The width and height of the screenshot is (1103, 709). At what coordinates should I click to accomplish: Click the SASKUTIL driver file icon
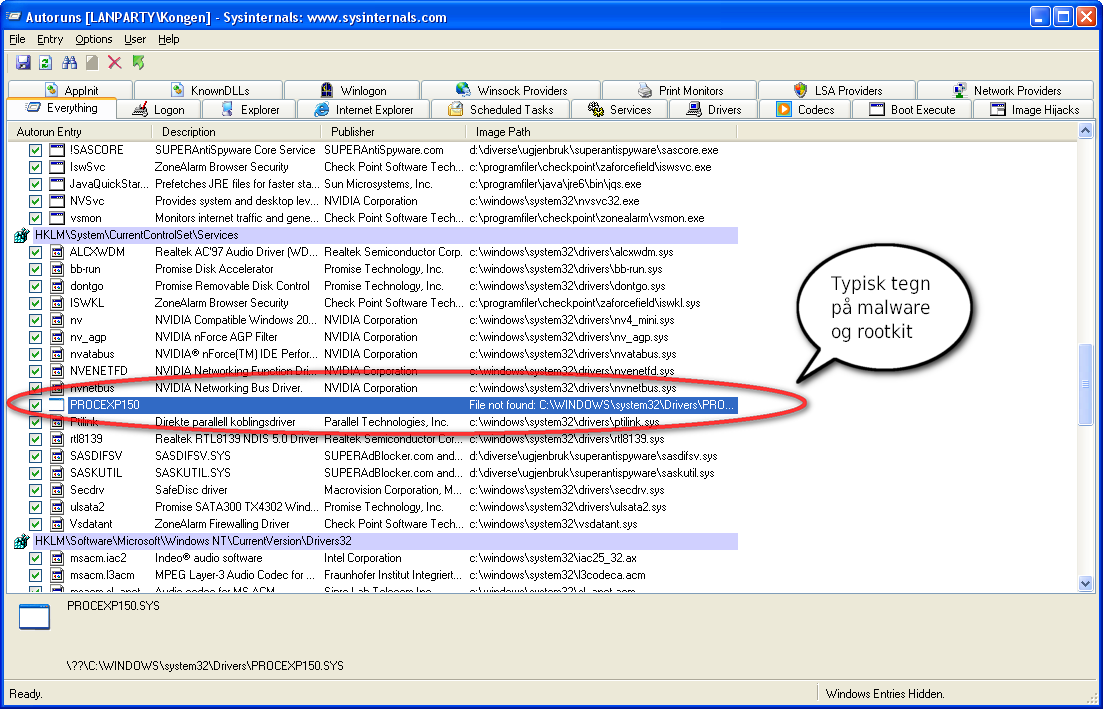click(x=57, y=473)
